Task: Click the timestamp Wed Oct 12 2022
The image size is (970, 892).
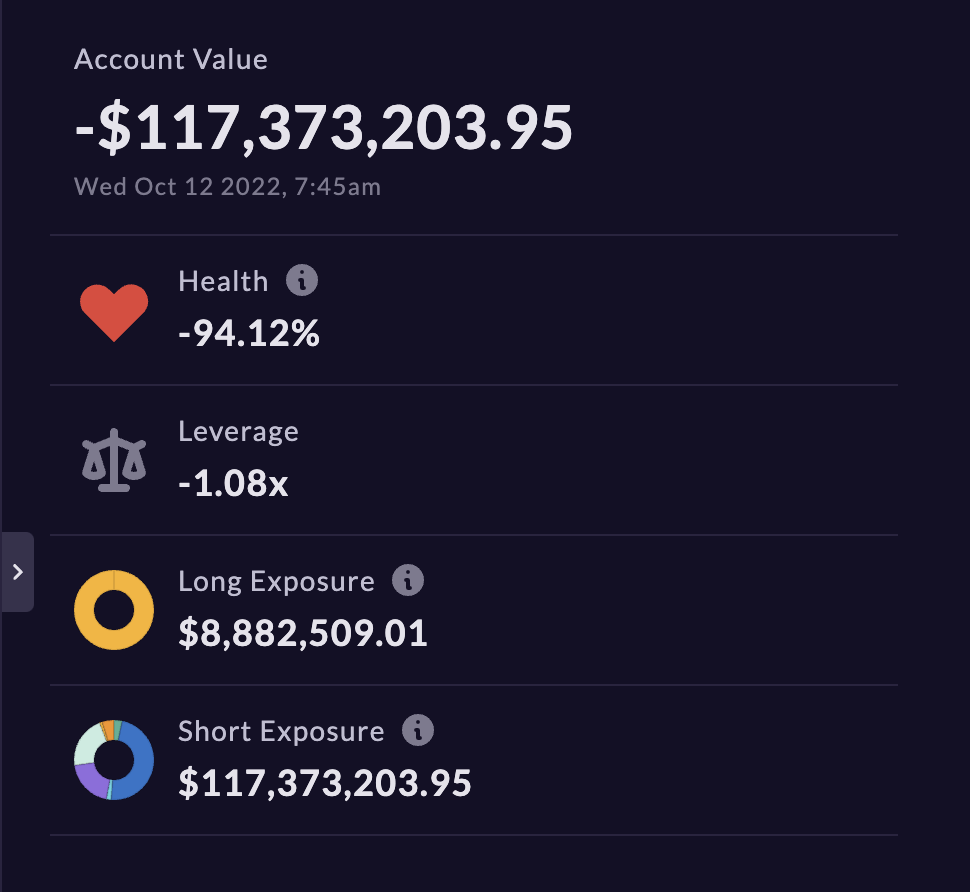Action: [x=179, y=187]
